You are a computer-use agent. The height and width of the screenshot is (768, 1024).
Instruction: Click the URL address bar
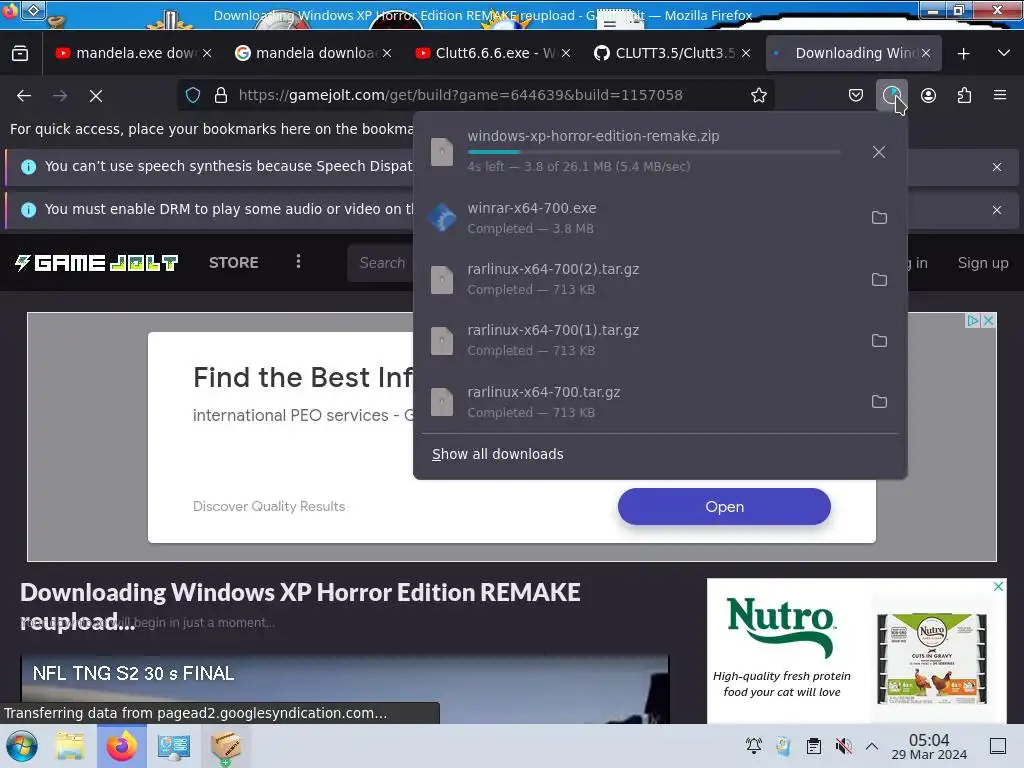coord(477,95)
